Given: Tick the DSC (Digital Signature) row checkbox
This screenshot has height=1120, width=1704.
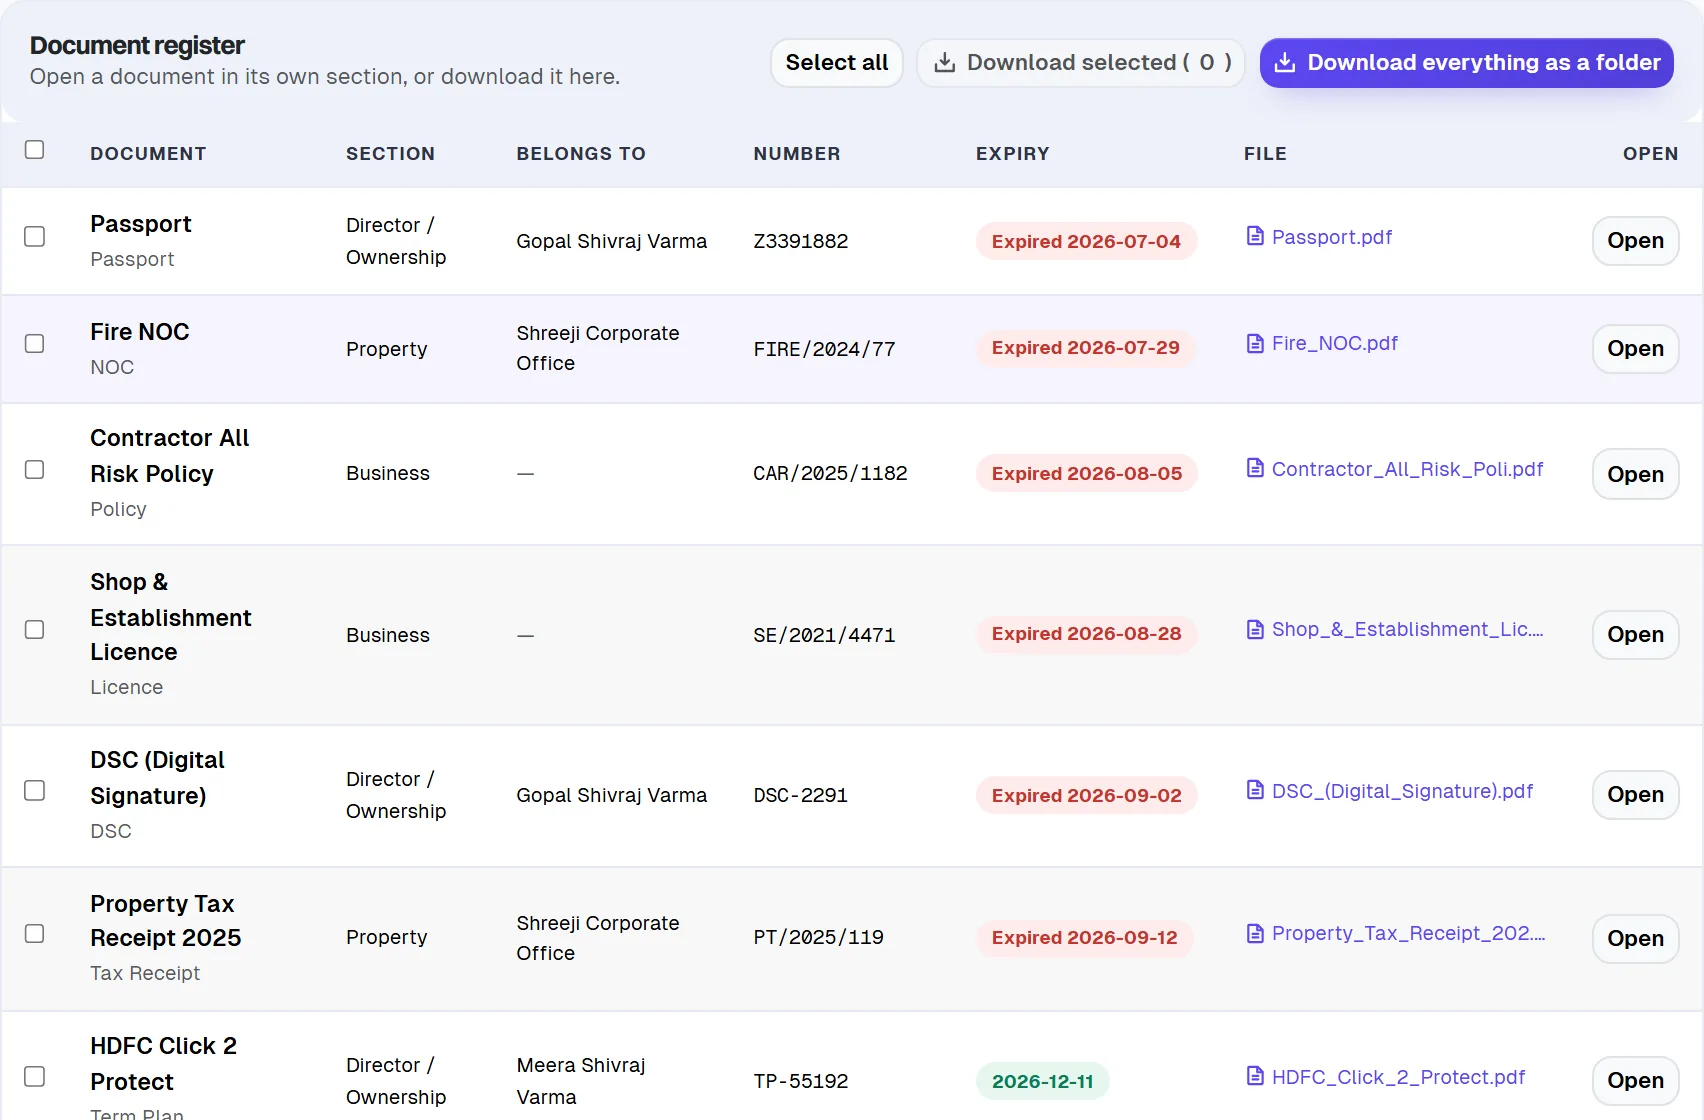Looking at the screenshot, I should (35, 791).
